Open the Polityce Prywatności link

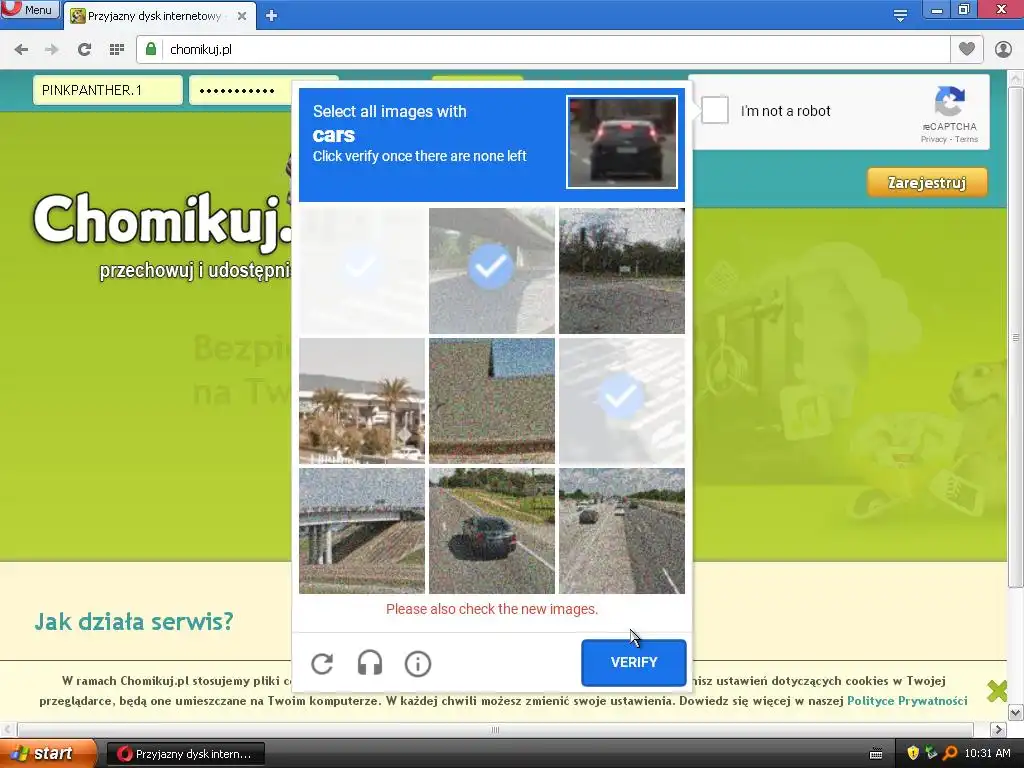coord(906,701)
